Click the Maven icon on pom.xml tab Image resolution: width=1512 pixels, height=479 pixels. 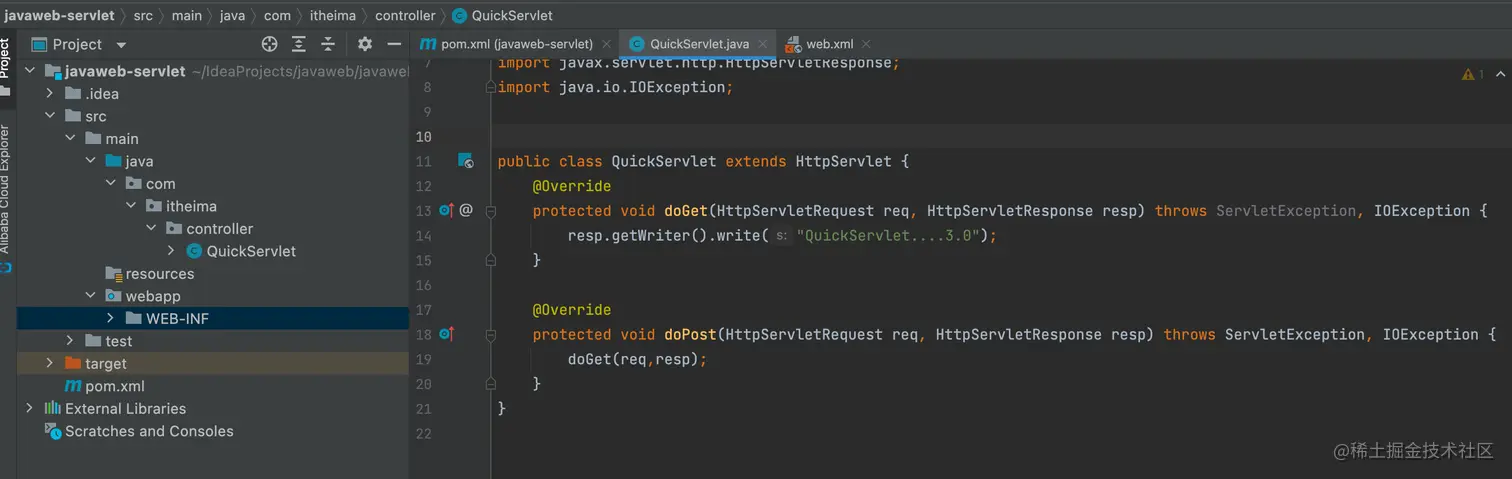(428, 44)
